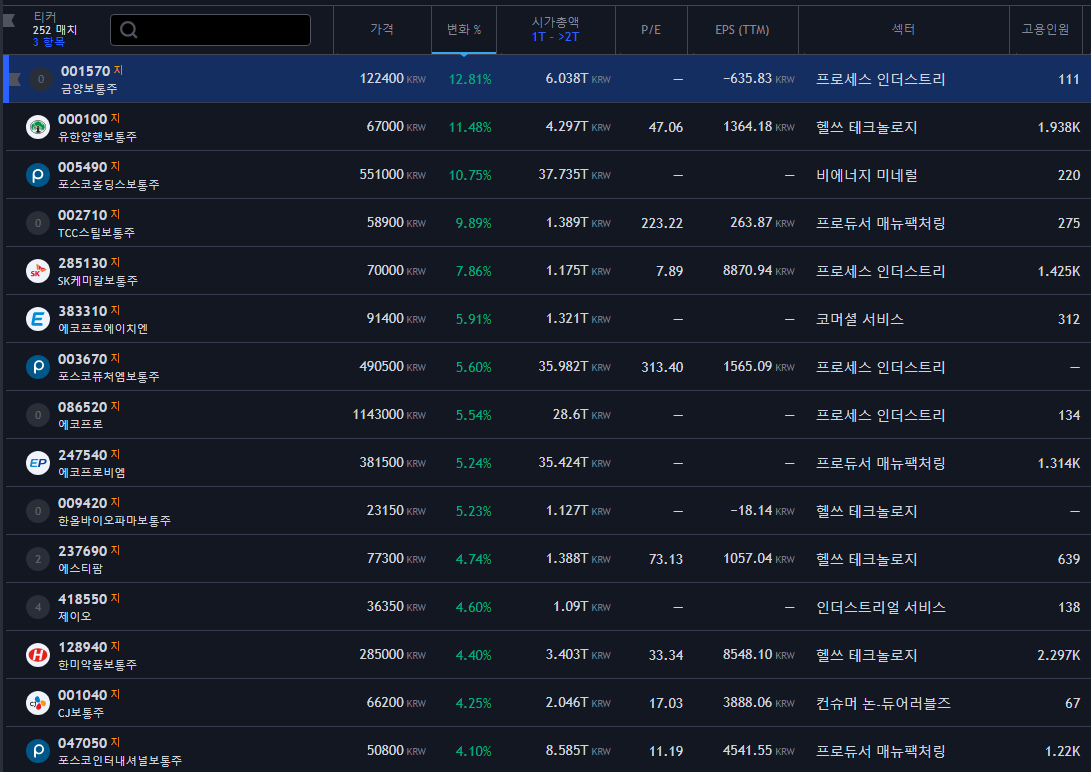Viewport: 1091px width, 772px height.
Task: Open ticker 047050 포스코인터내셔널보통주
Action: click(120, 751)
